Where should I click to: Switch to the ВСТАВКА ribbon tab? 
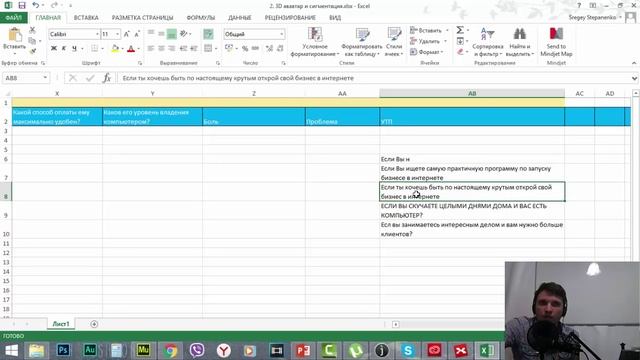86,18
